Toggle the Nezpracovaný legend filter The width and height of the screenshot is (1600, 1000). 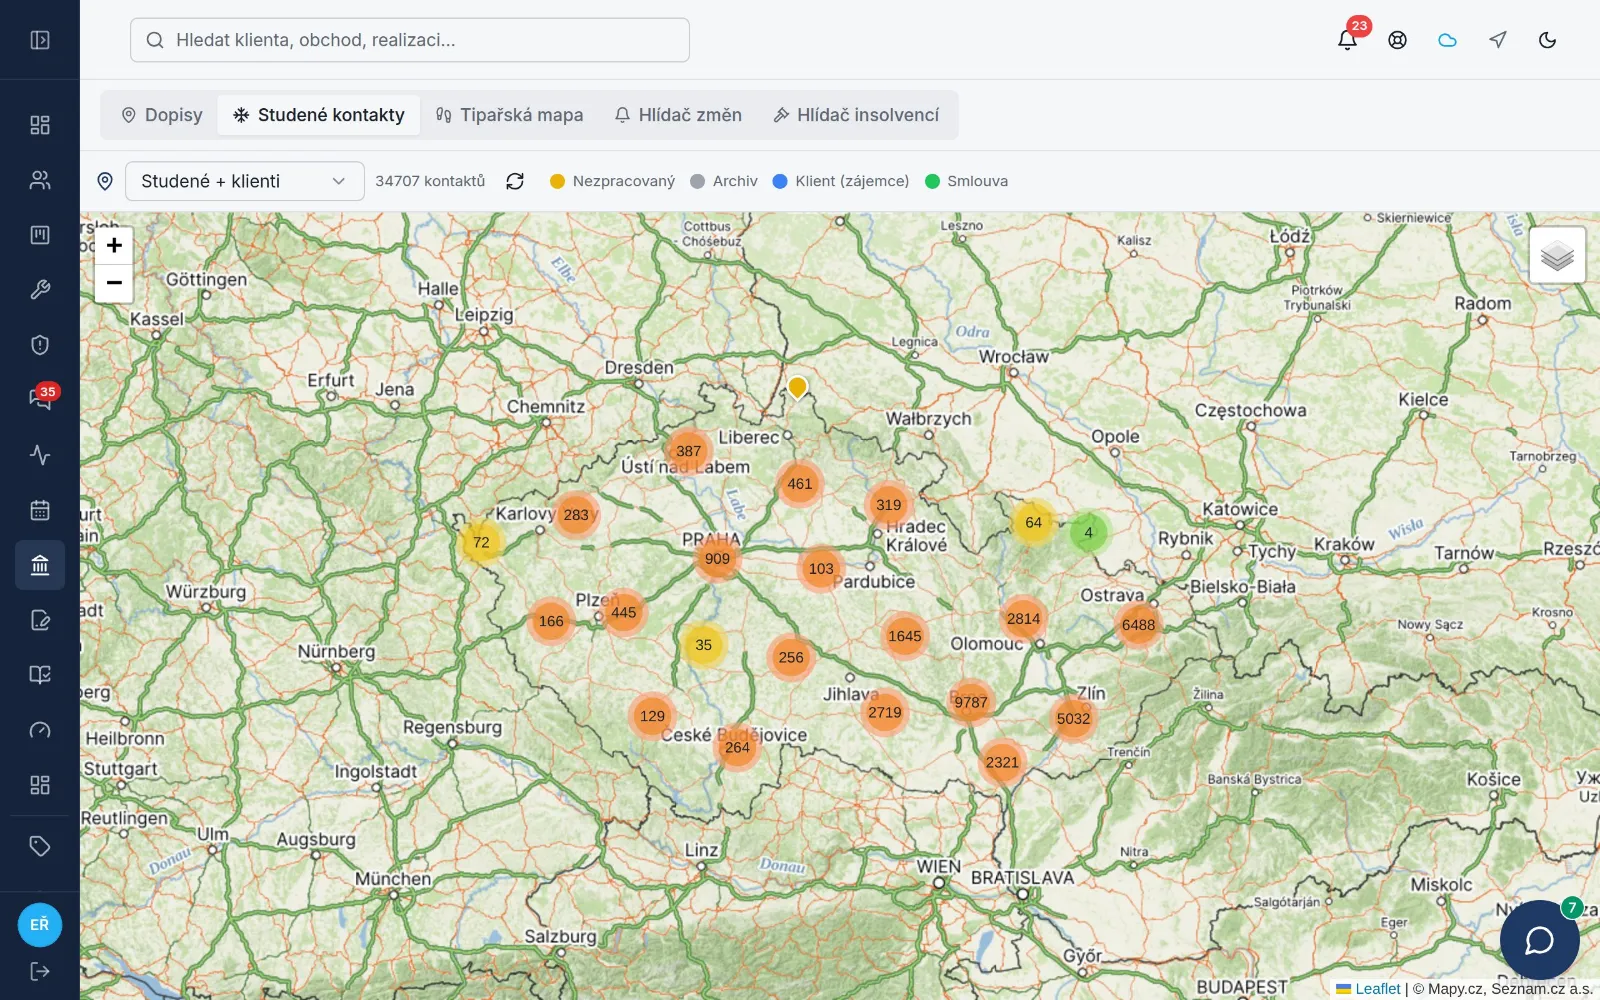click(x=613, y=181)
